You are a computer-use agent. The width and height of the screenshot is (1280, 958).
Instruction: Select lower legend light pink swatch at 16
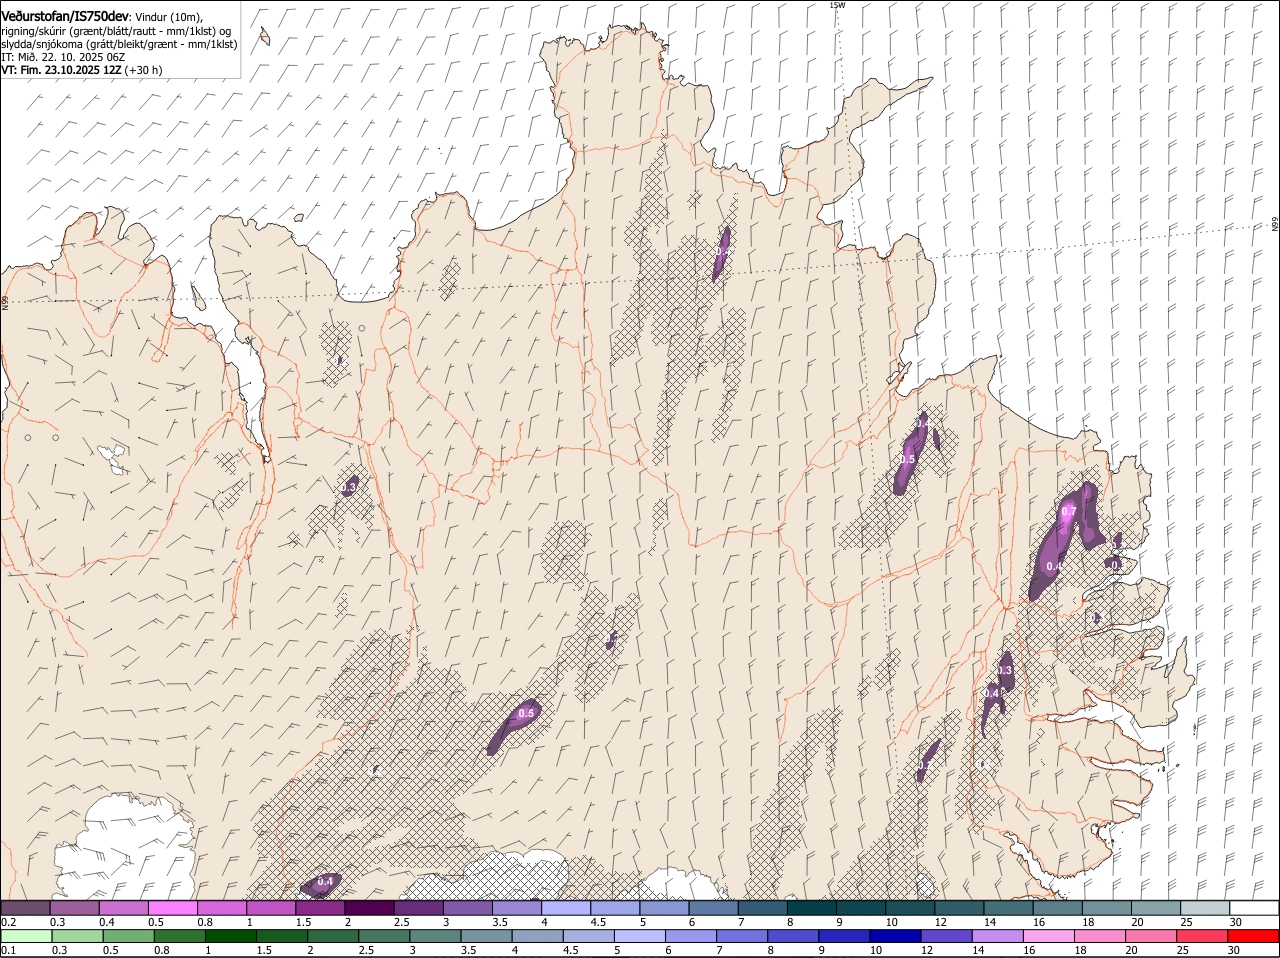pos(1048,936)
